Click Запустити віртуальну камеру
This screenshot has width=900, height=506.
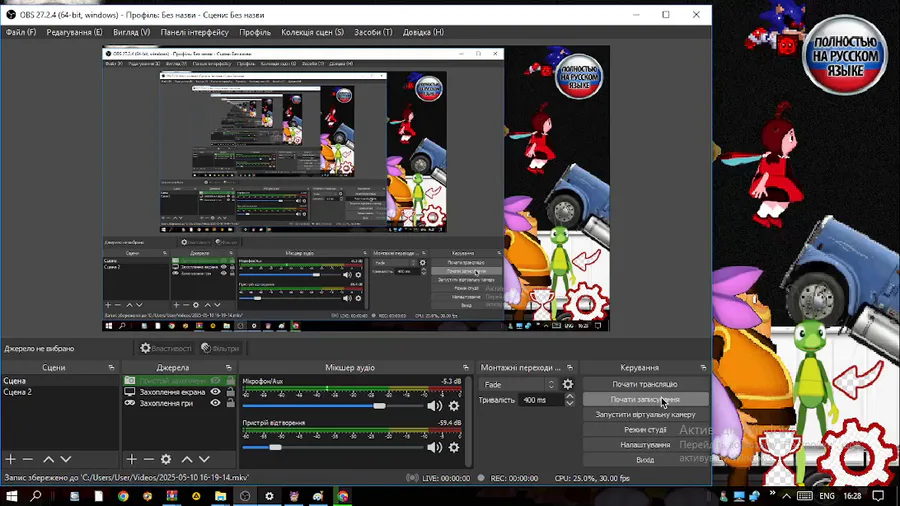(x=645, y=414)
